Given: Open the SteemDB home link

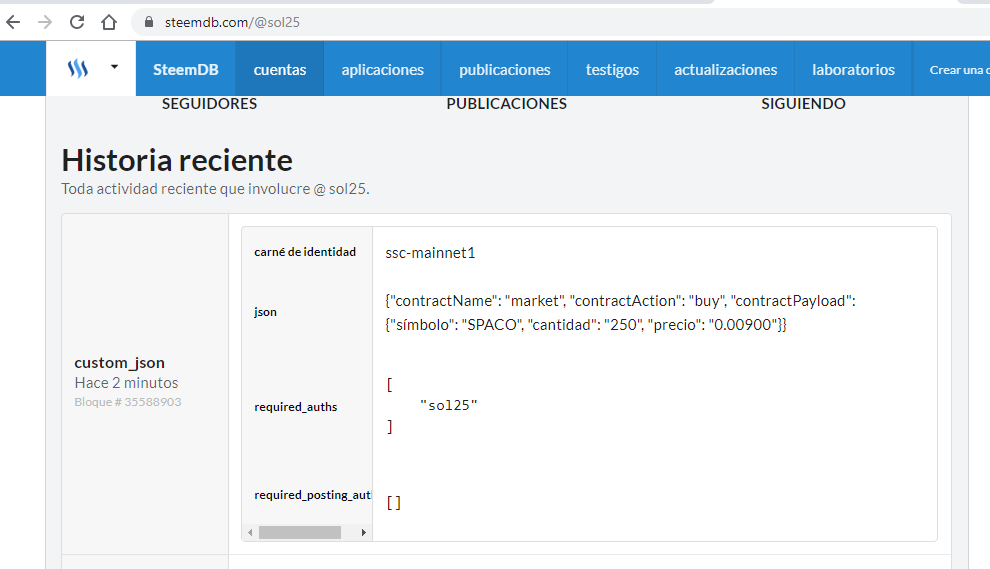Looking at the screenshot, I should click(x=186, y=69).
